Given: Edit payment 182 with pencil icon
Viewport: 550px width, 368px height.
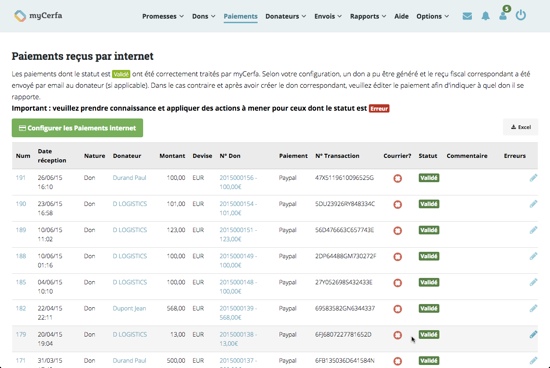Looking at the screenshot, I should [x=533, y=308].
